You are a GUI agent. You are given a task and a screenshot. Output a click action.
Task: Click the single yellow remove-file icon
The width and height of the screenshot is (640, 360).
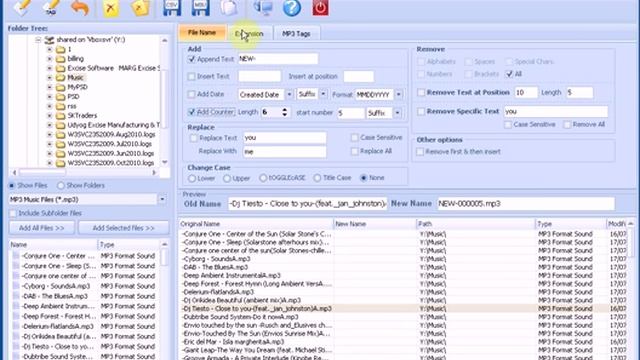tap(111, 7)
